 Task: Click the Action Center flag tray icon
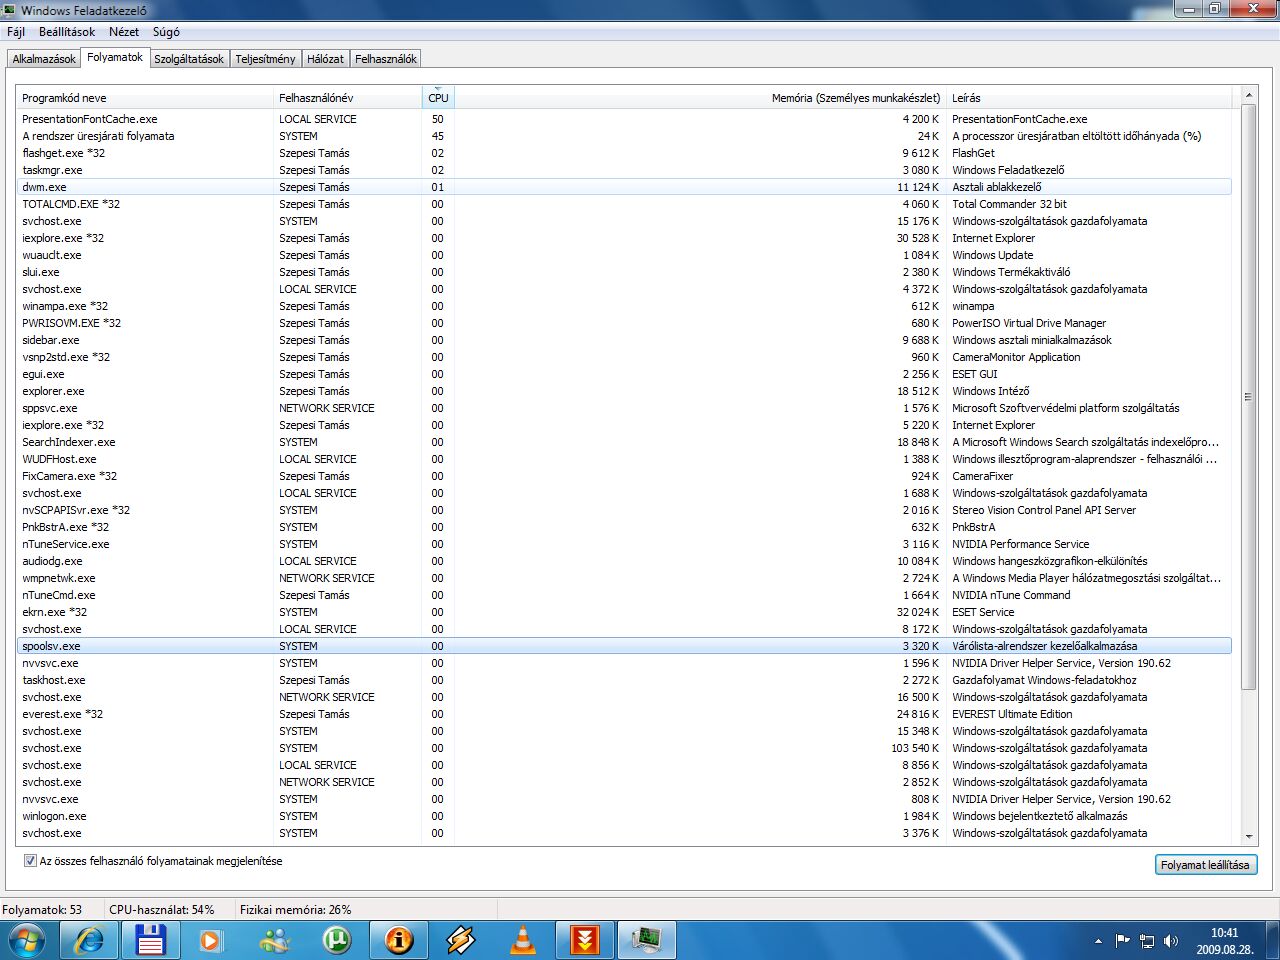pyautogui.click(x=1122, y=941)
